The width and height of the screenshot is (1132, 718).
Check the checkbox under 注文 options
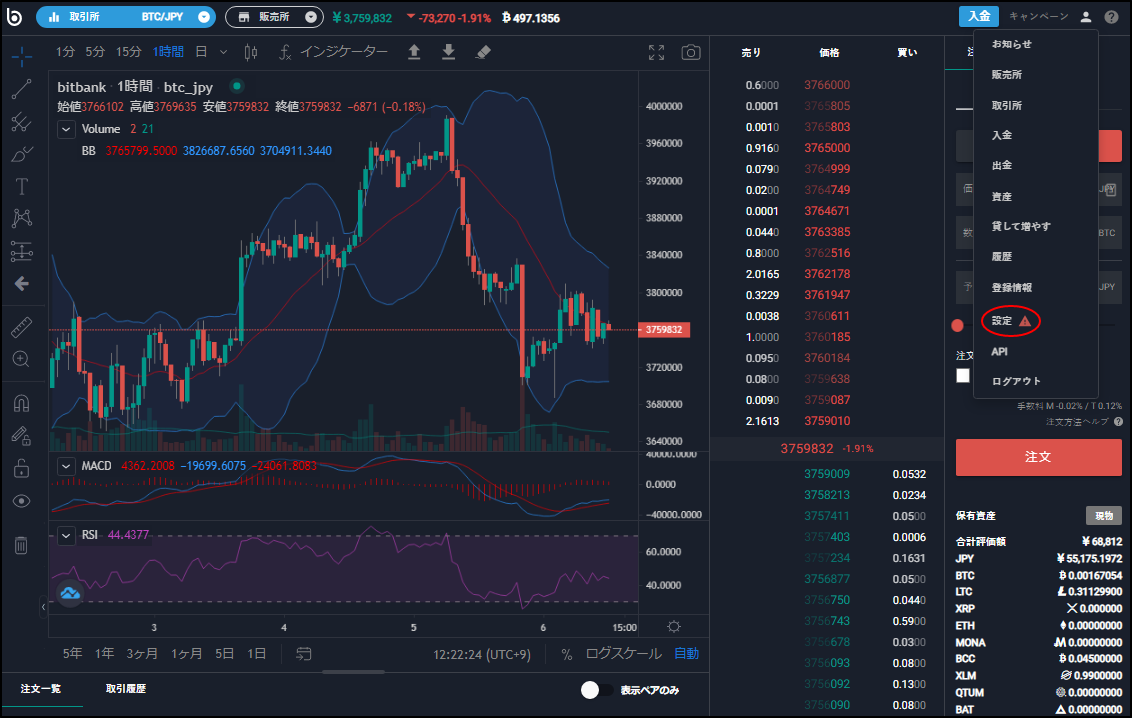962,376
